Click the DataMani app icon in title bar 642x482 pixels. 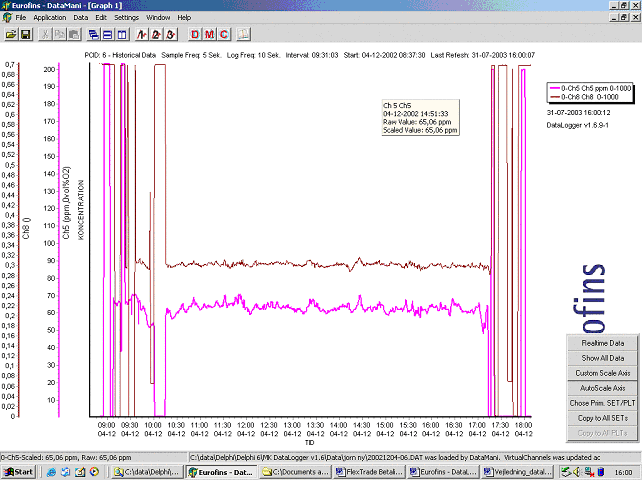point(6,5)
